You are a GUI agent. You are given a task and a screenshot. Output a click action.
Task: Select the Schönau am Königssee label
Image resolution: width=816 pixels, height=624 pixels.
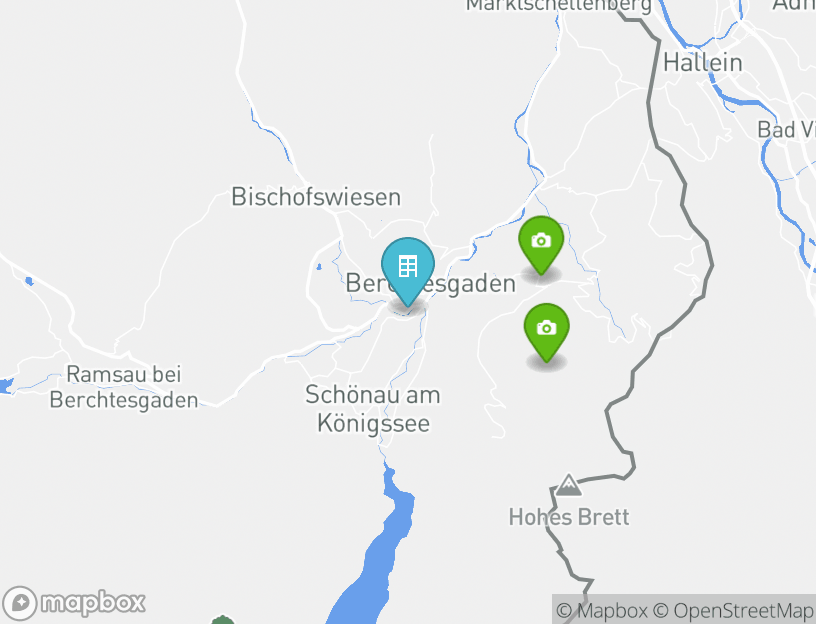[x=373, y=408]
